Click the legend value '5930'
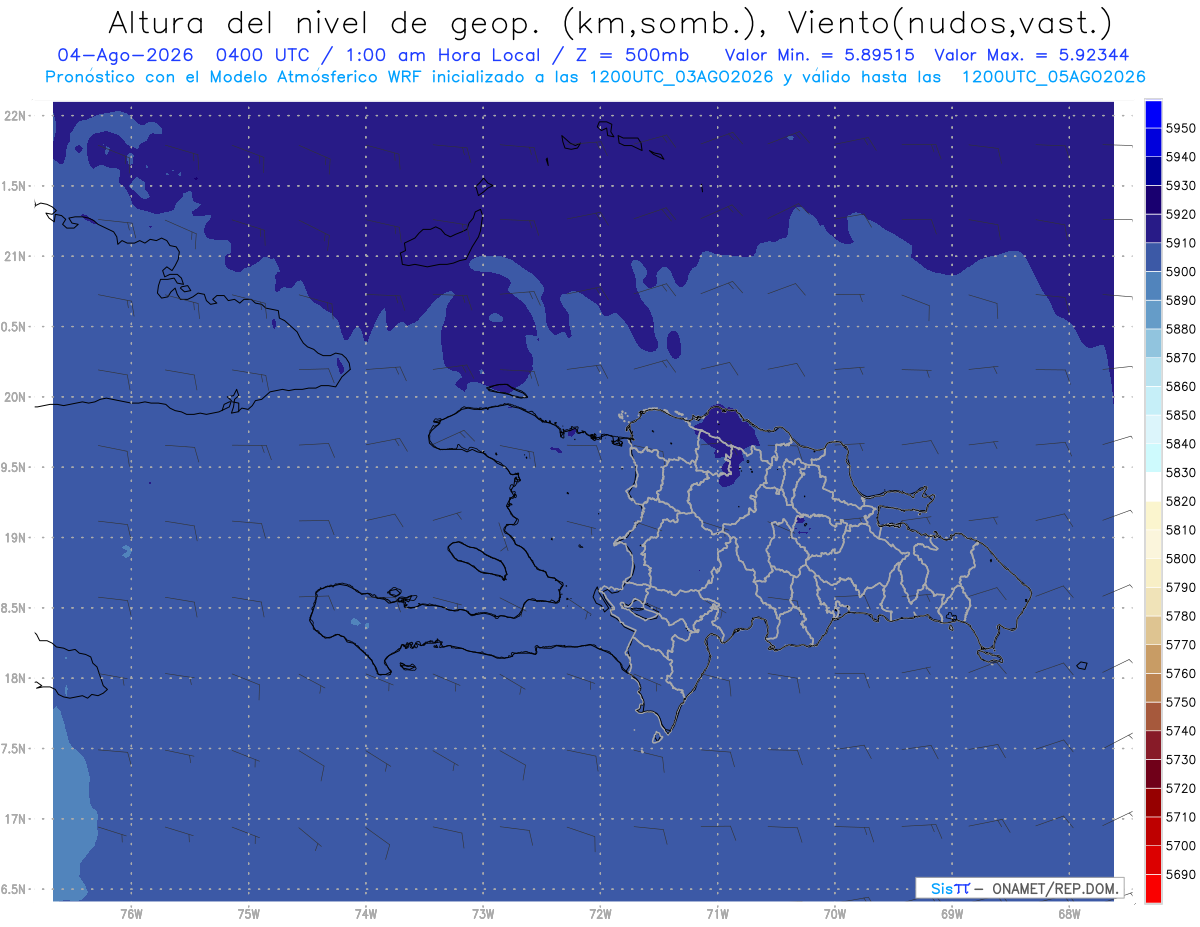This screenshot has height=927, width=1200. pyautogui.click(x=1180, y=186)
